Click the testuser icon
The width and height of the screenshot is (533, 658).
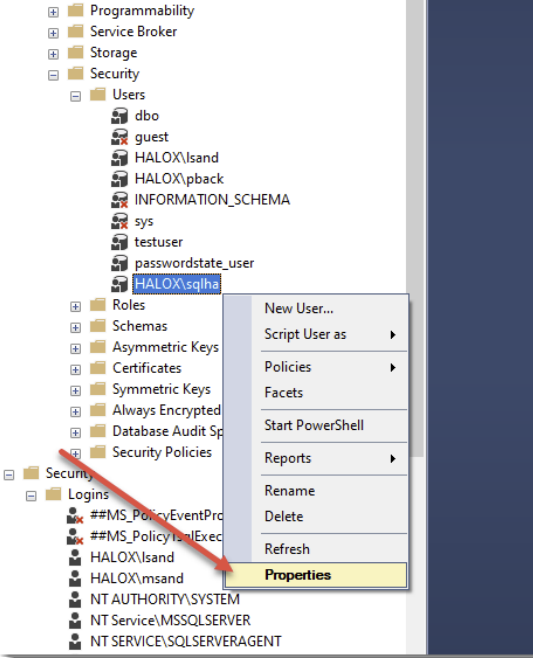pyautogui.click(x=120, y=242)
